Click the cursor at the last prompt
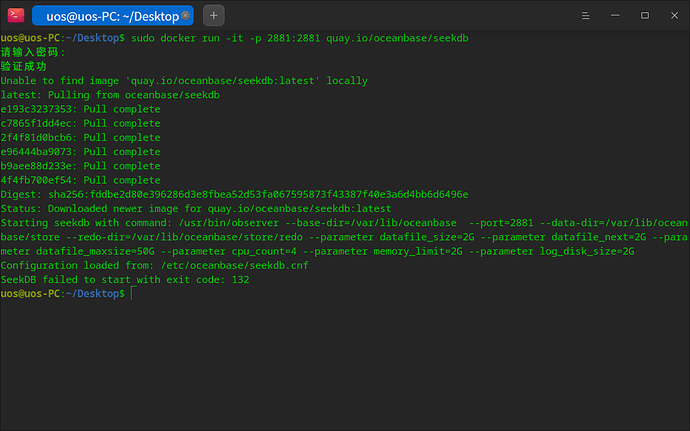This screenshot has width=690, height=431. coord(131,294)
